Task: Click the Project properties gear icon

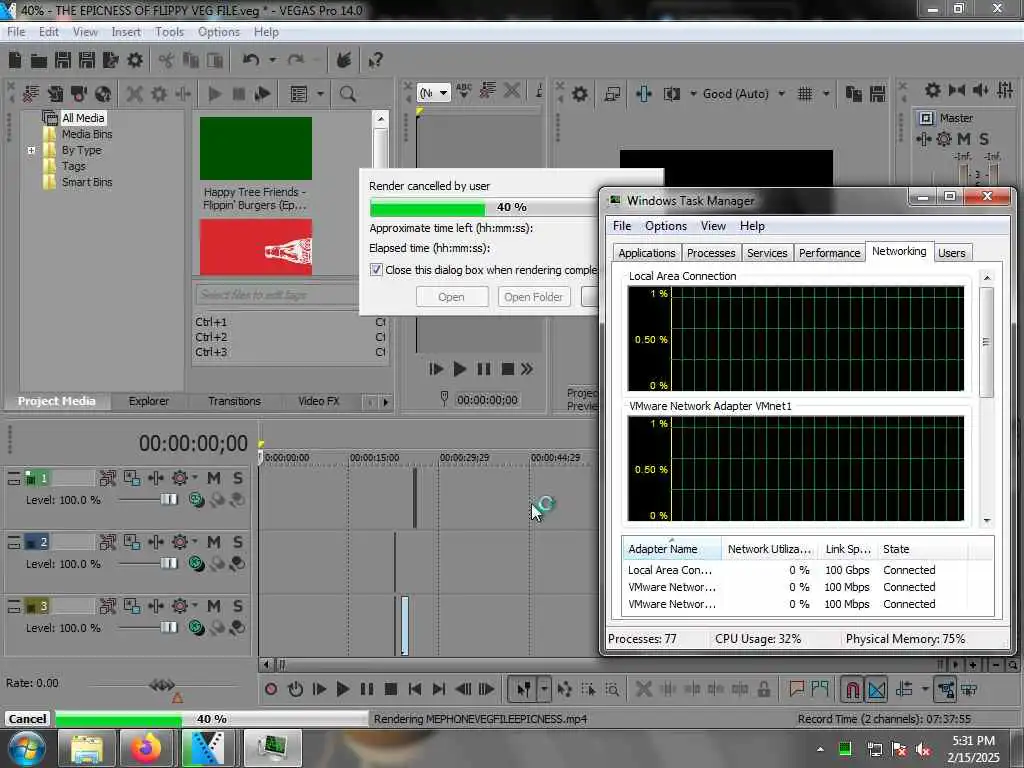Action: point(135,61)
